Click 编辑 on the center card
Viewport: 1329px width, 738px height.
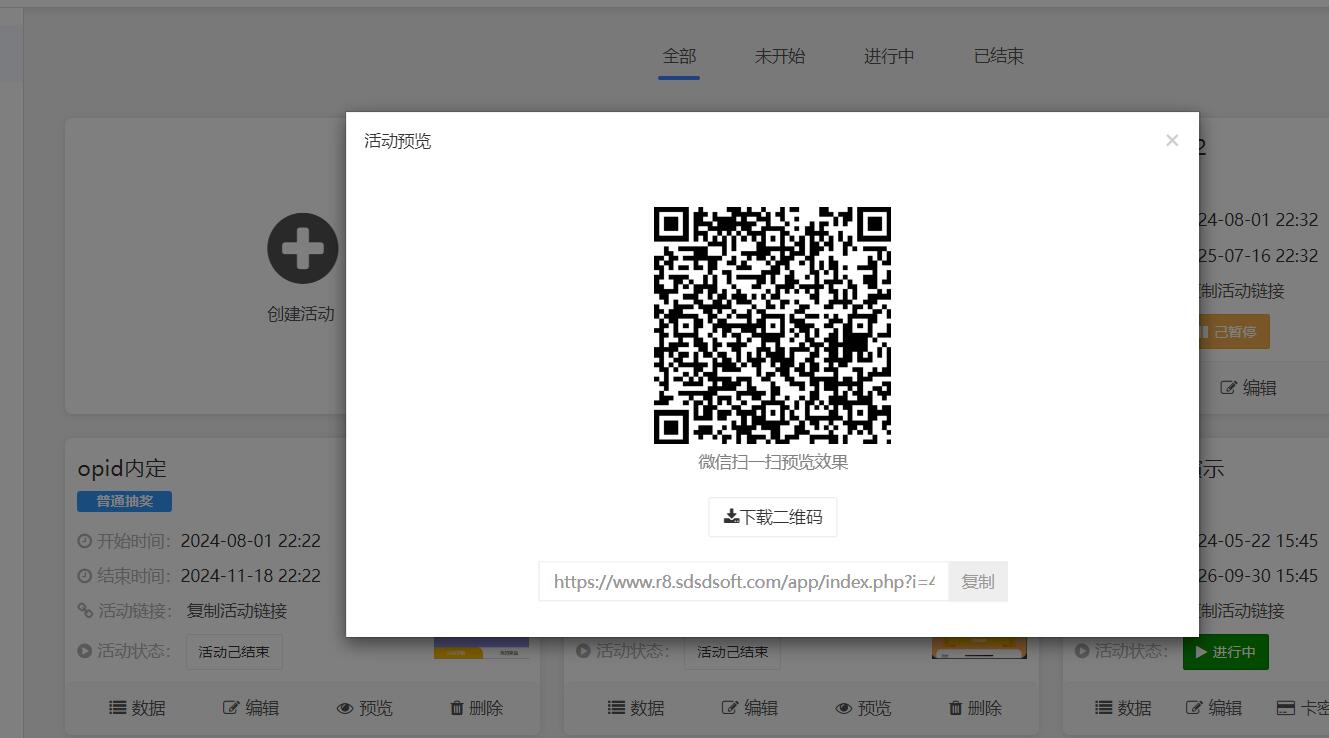click(750, 708)
